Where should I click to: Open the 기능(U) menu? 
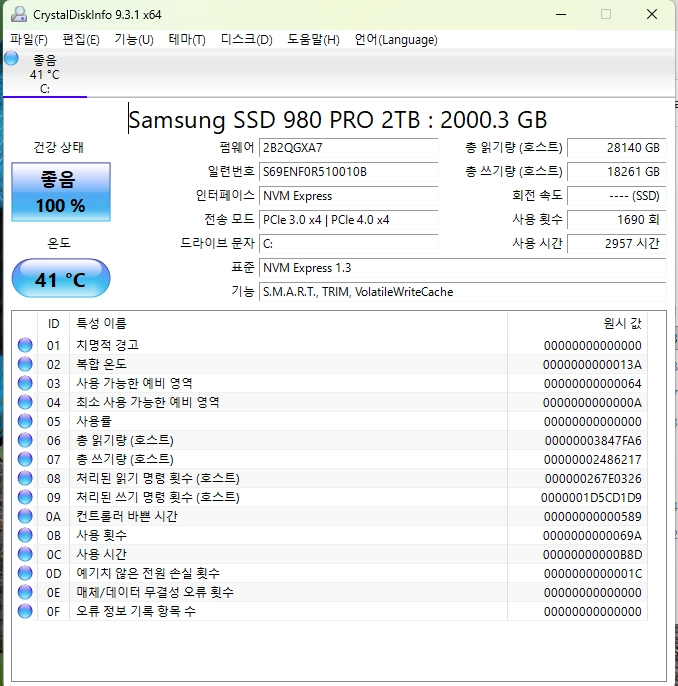coord(134,40)
